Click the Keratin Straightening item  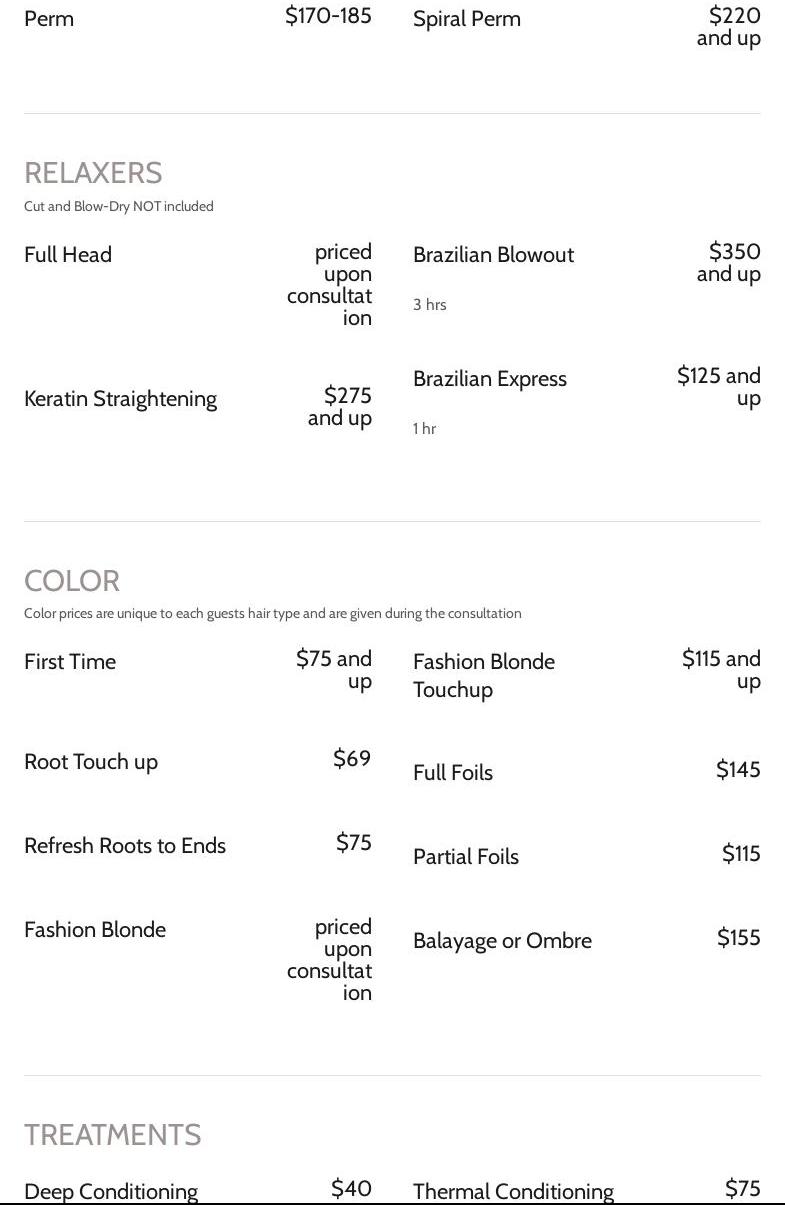120,399
